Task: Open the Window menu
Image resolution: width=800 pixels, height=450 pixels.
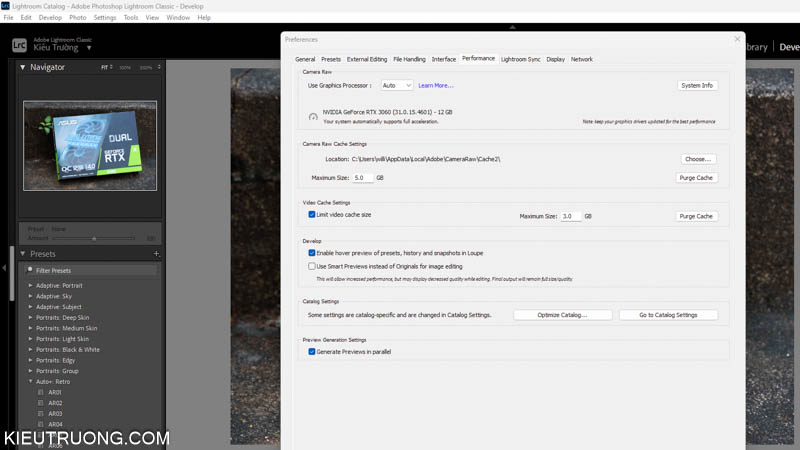Action: 178,17
